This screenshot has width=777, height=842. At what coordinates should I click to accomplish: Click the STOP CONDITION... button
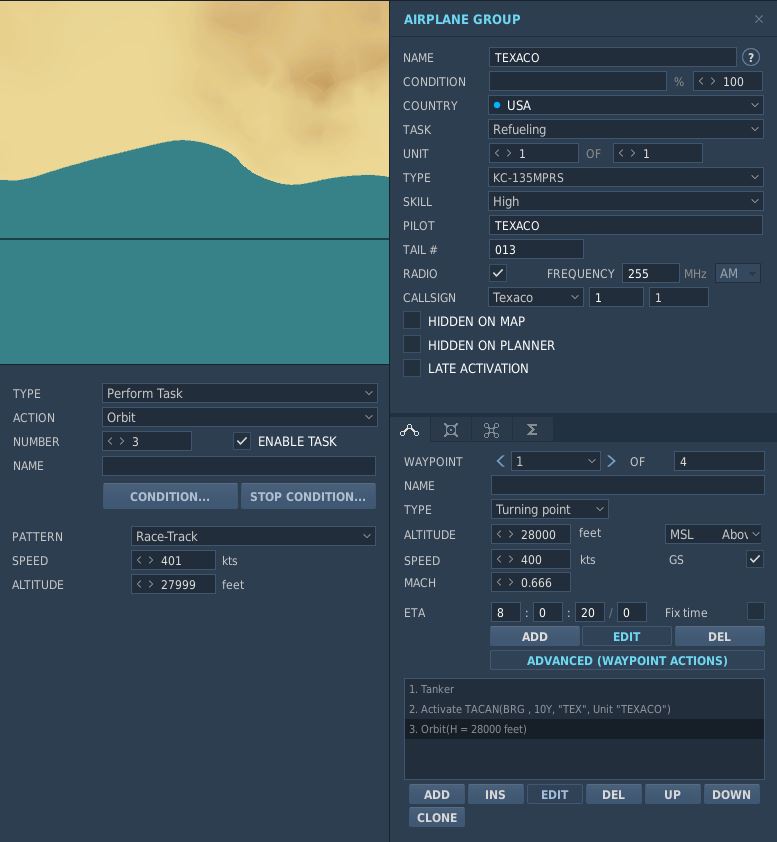[x=308, y=496]
